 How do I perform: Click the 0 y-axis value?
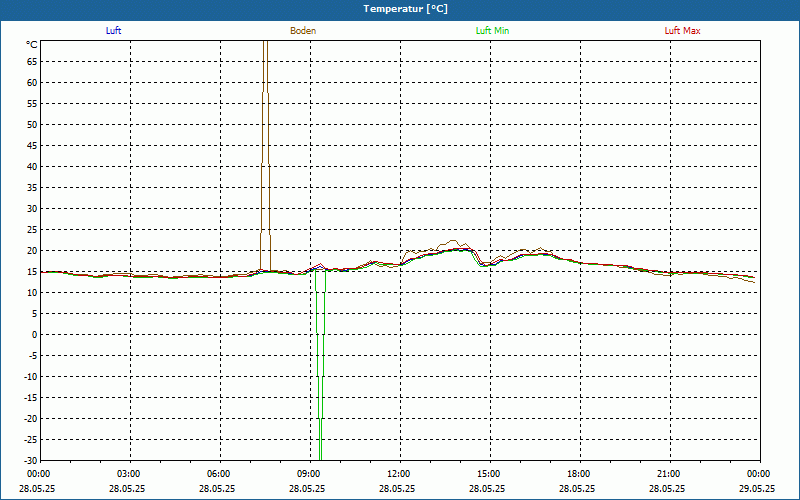point(35,335)
